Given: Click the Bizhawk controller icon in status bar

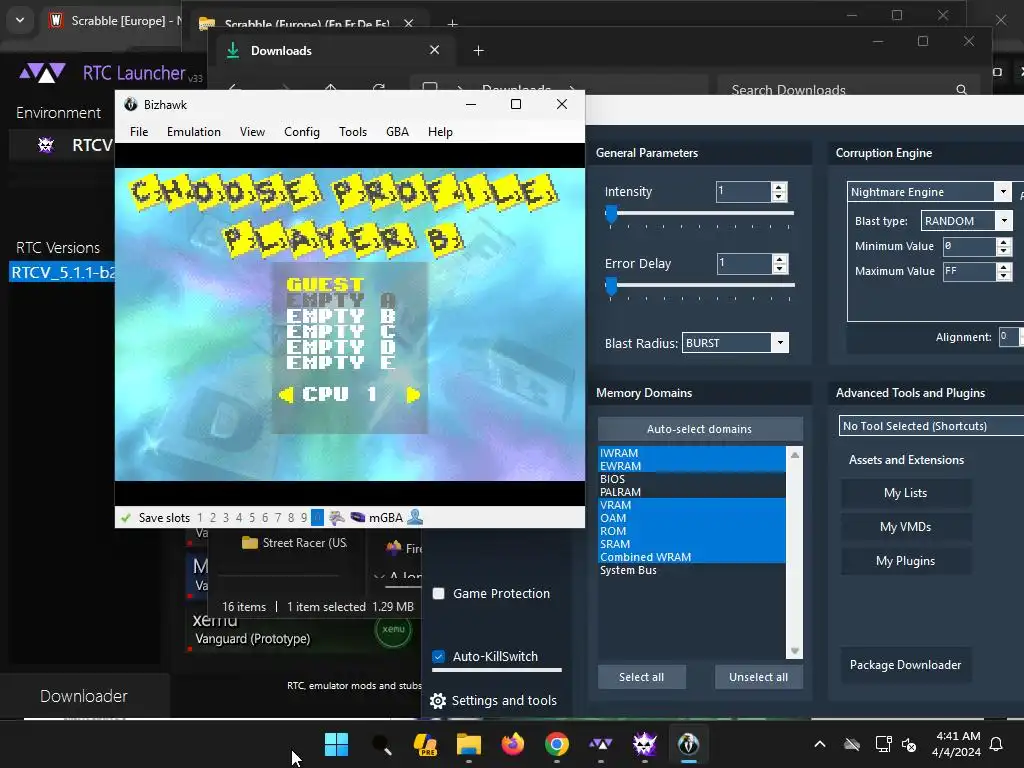Looking at the screenshot, I should (x=337, y=518).
